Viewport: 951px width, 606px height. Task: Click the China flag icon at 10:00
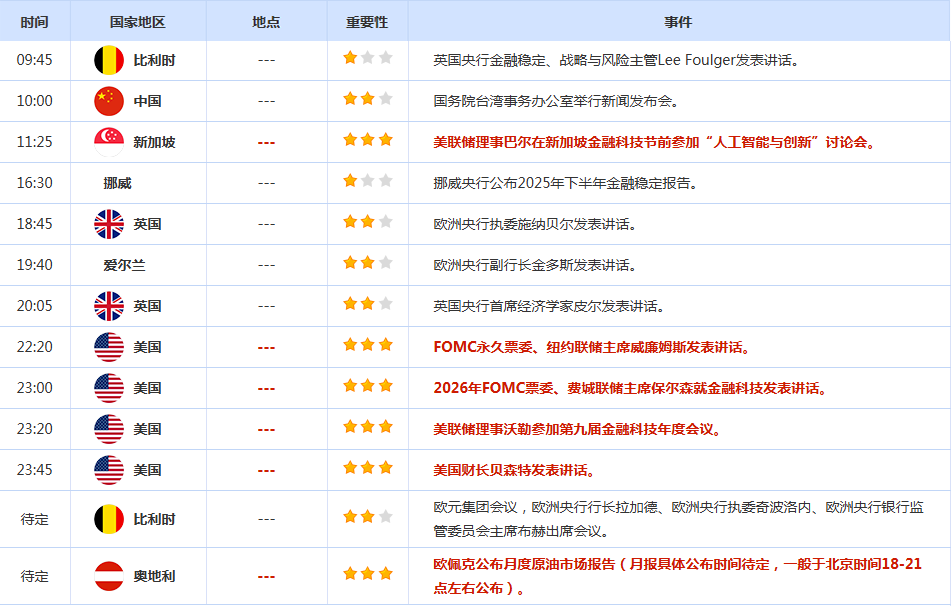coord(109,101)
